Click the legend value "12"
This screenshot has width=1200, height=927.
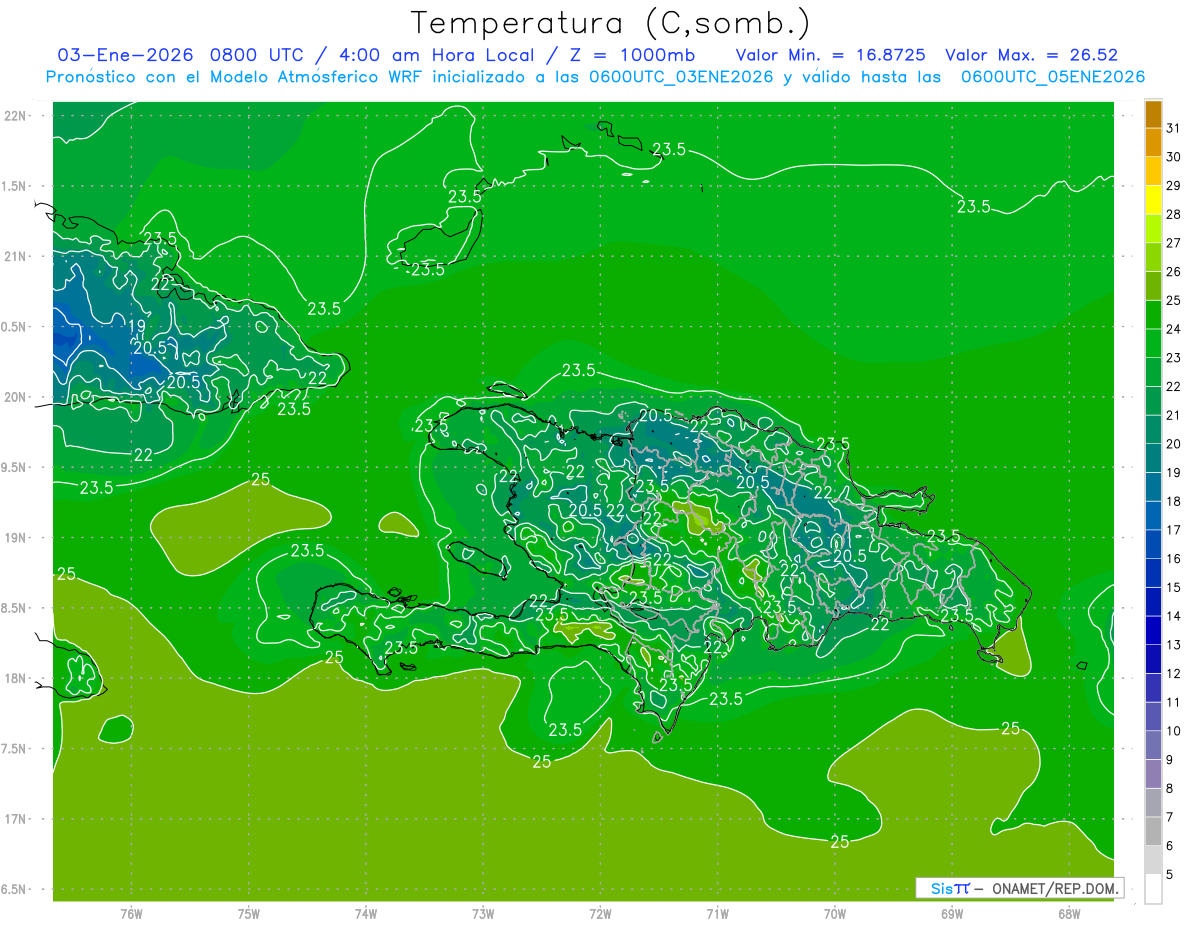pyautogui.click(x=1174, y=673)
